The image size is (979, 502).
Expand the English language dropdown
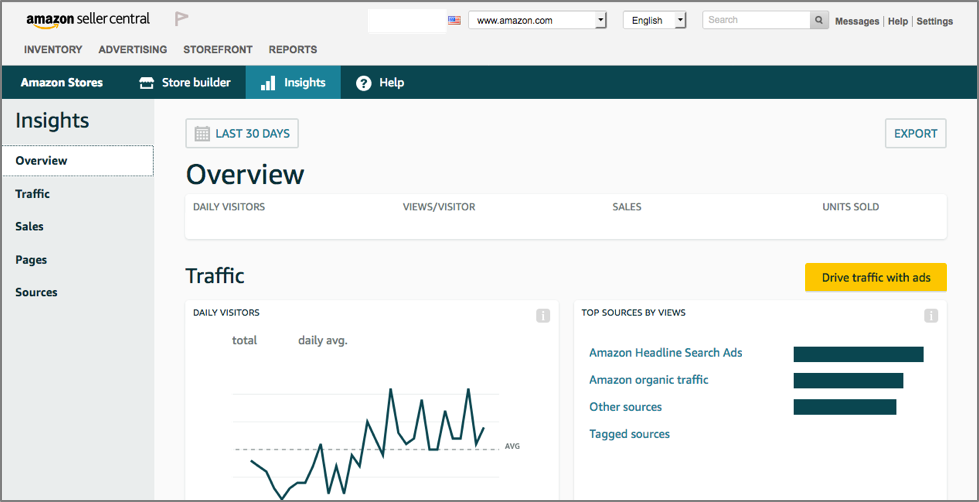[654, 20]
